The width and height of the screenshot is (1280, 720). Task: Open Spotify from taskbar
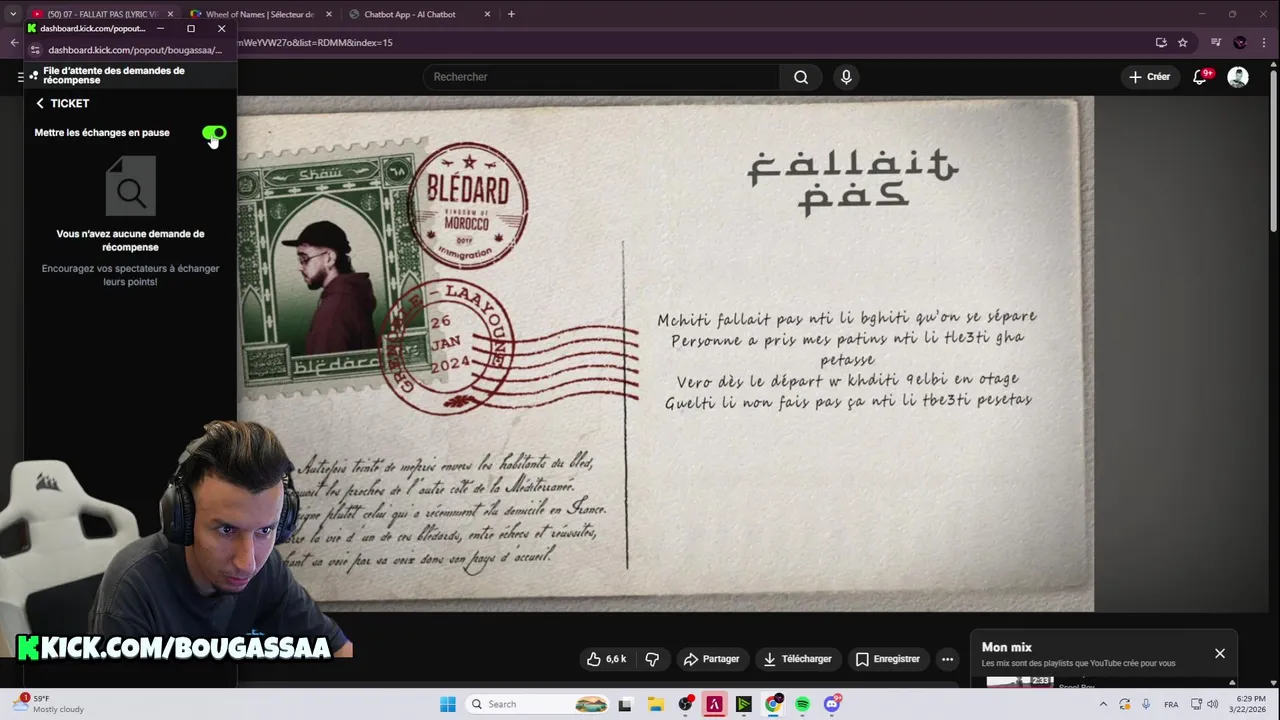[802, 704]
